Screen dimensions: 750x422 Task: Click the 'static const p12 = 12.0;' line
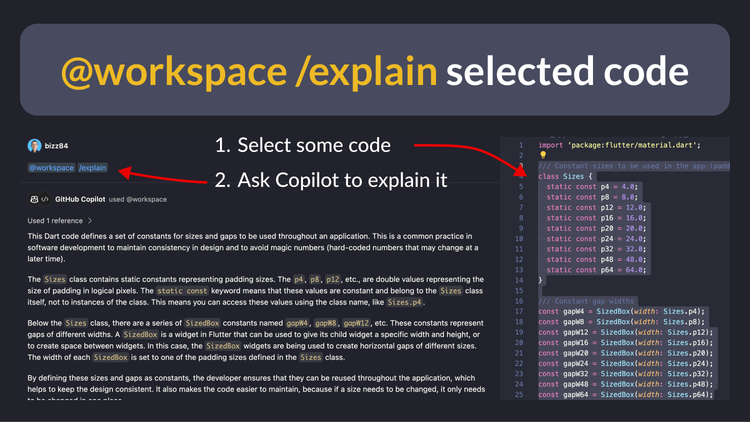(596, 208)
